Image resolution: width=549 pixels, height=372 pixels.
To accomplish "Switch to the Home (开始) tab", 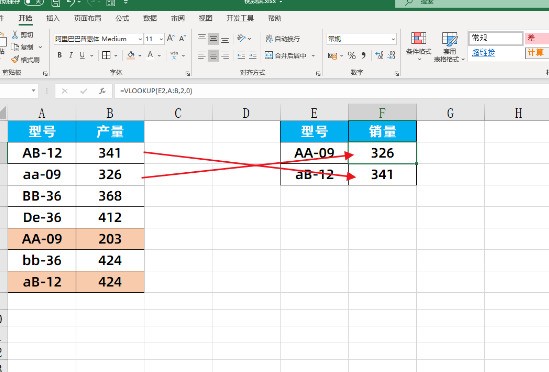I will pos(25,18).
